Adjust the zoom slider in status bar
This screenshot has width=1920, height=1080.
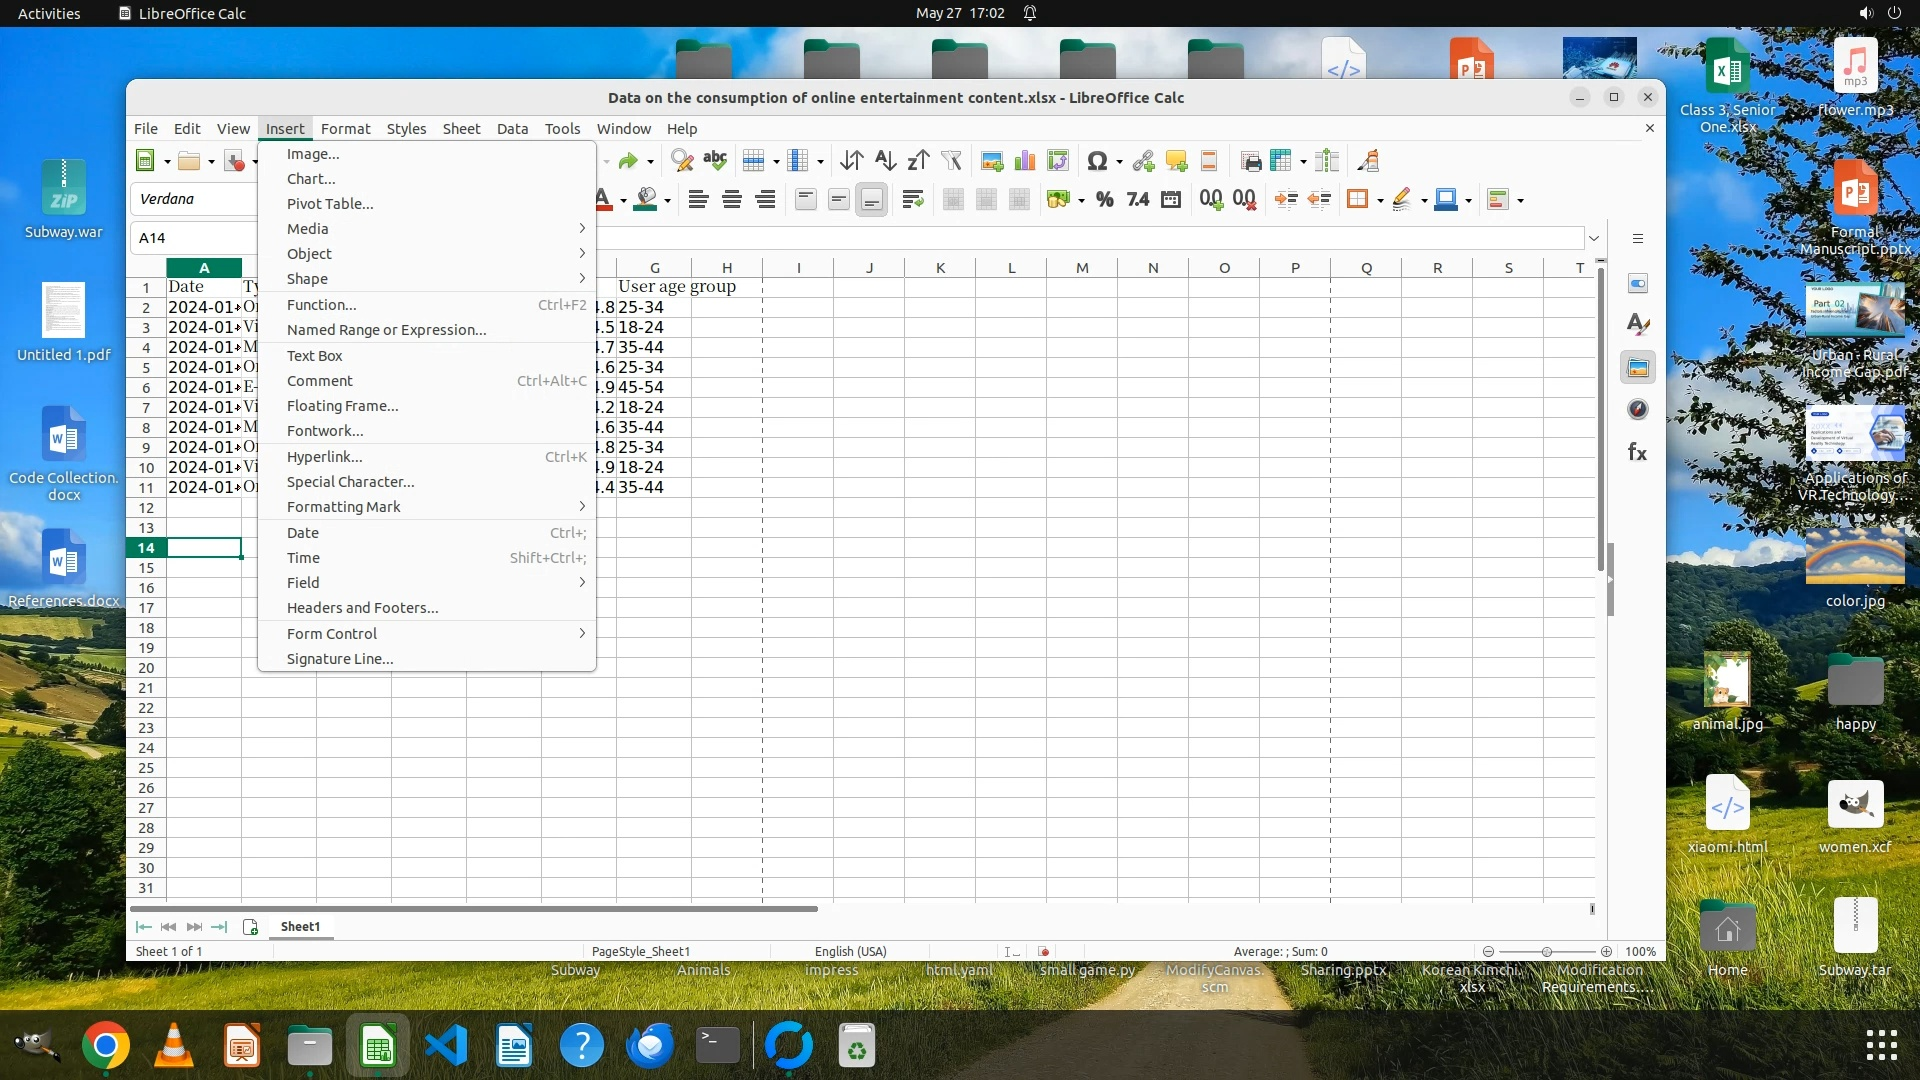click(1547, 952)
